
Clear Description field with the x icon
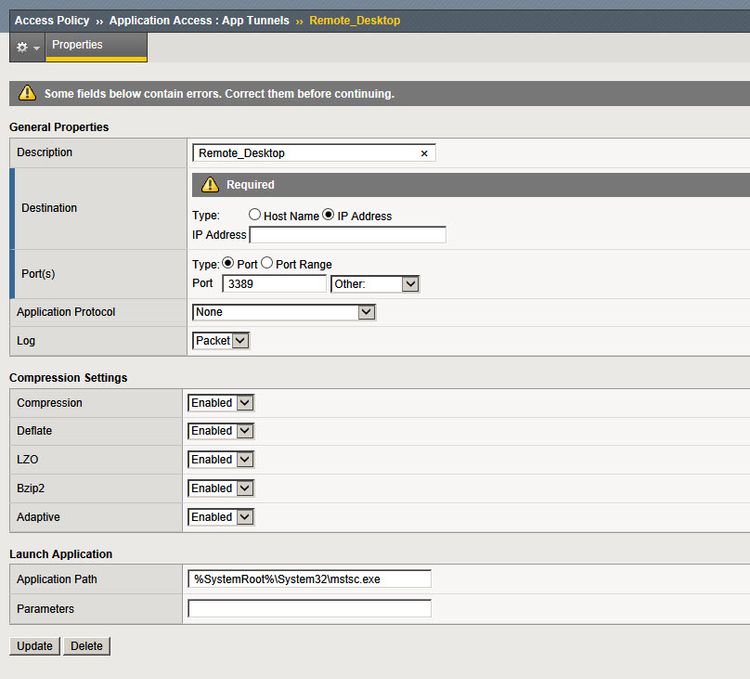(x=424, y=153)
